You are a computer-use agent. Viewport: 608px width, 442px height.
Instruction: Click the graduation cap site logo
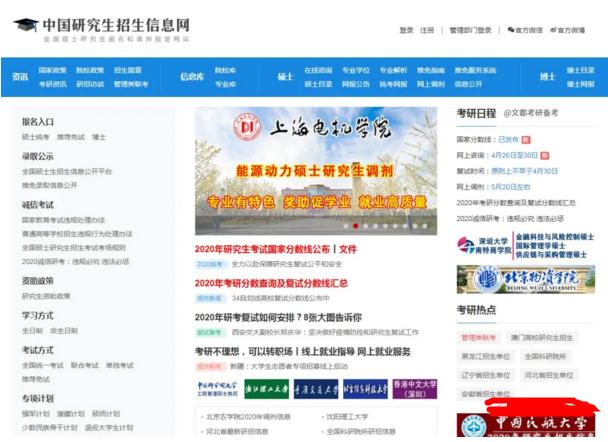pyautogui.click(x=26, y=25)
